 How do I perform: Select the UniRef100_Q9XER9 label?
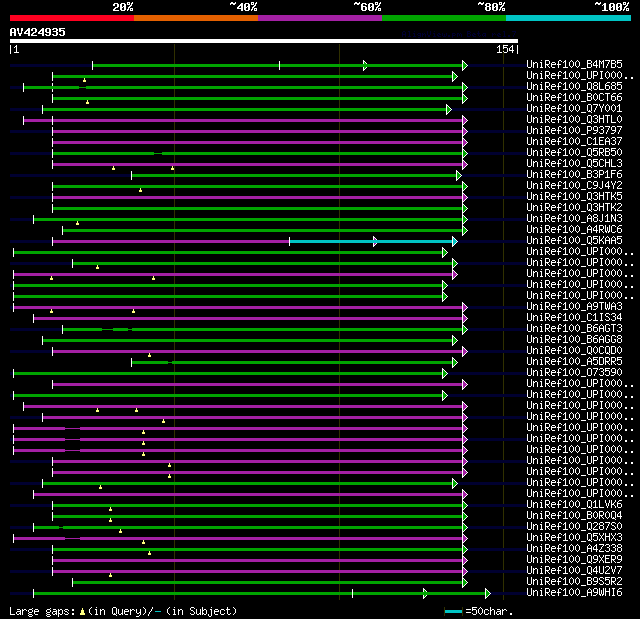(574, 560)
